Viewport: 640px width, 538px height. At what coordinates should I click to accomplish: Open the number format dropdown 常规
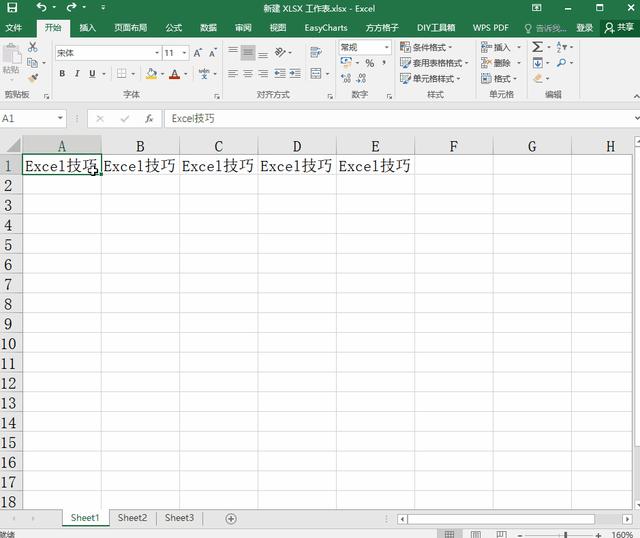(387, 47)
